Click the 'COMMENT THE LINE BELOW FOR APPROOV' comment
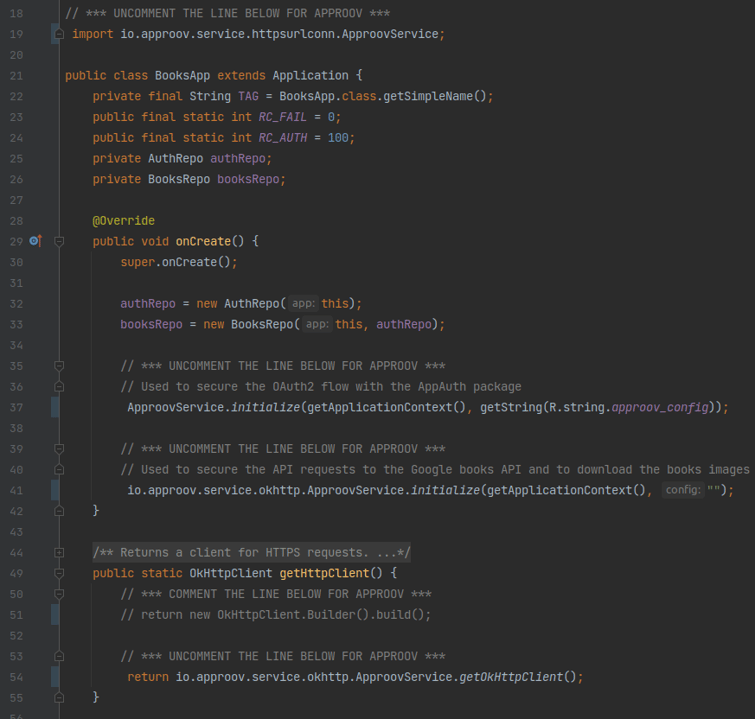Image resolution: width=755 pixels, height=719 pixels. coord(276,594)
